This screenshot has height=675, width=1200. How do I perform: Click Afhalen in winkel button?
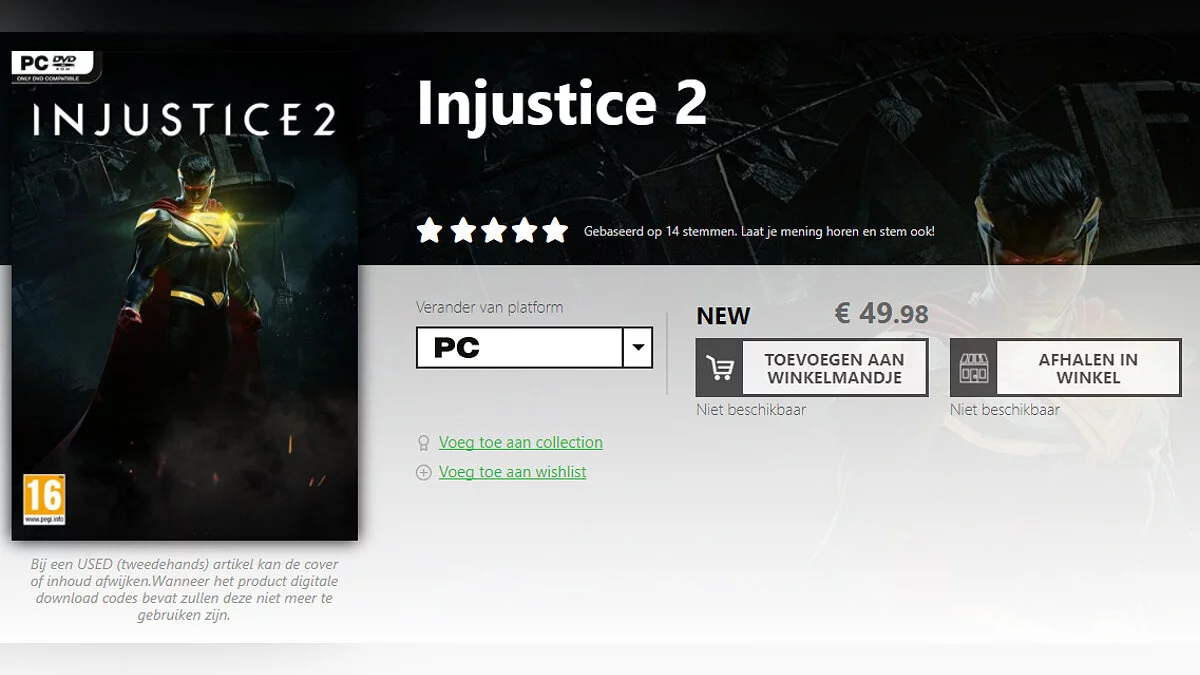click(1066, 368)
